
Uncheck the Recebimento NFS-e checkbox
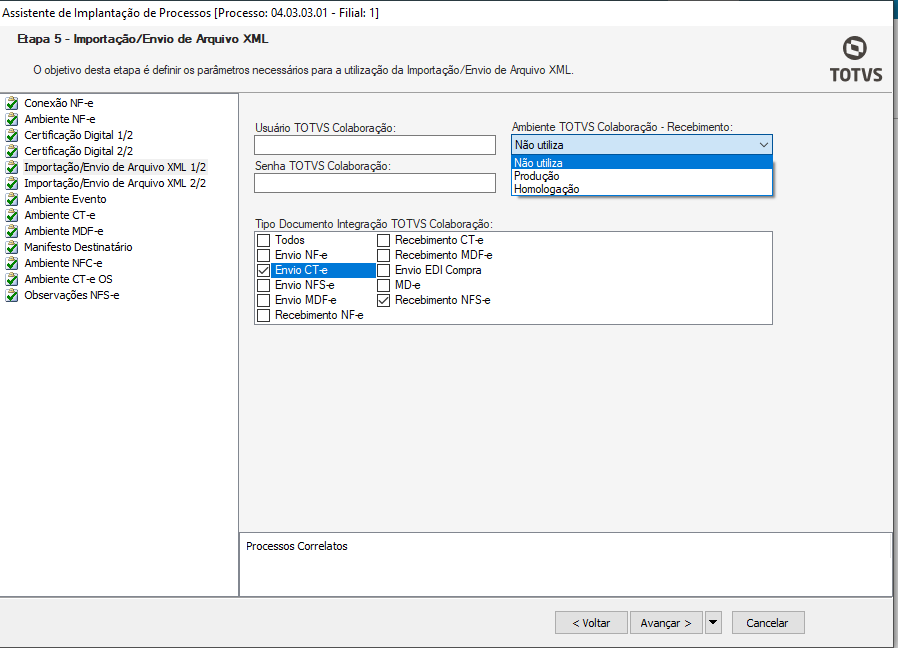[384, 300]
